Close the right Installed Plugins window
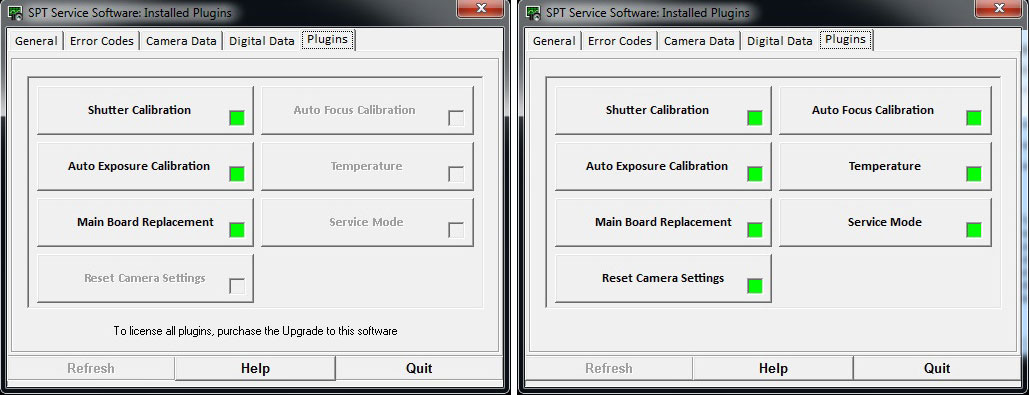This screenshot has width=1030, height=395. pyautogui.click(x=999, y=9)
